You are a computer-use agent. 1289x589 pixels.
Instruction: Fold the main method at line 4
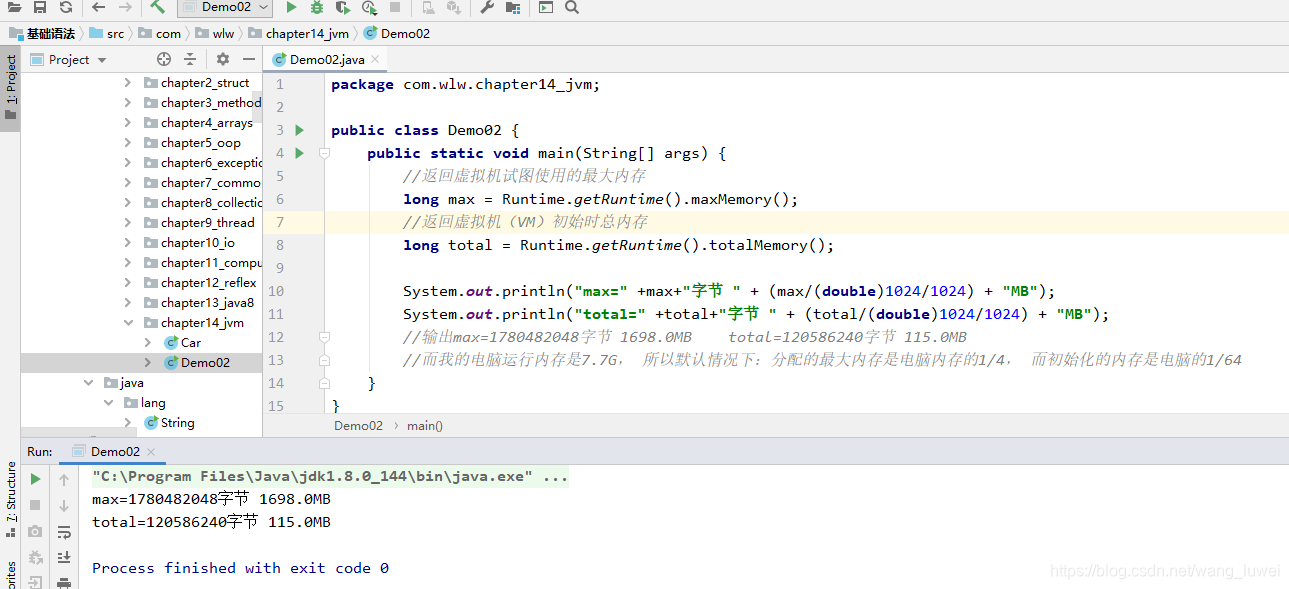[324, 153]
